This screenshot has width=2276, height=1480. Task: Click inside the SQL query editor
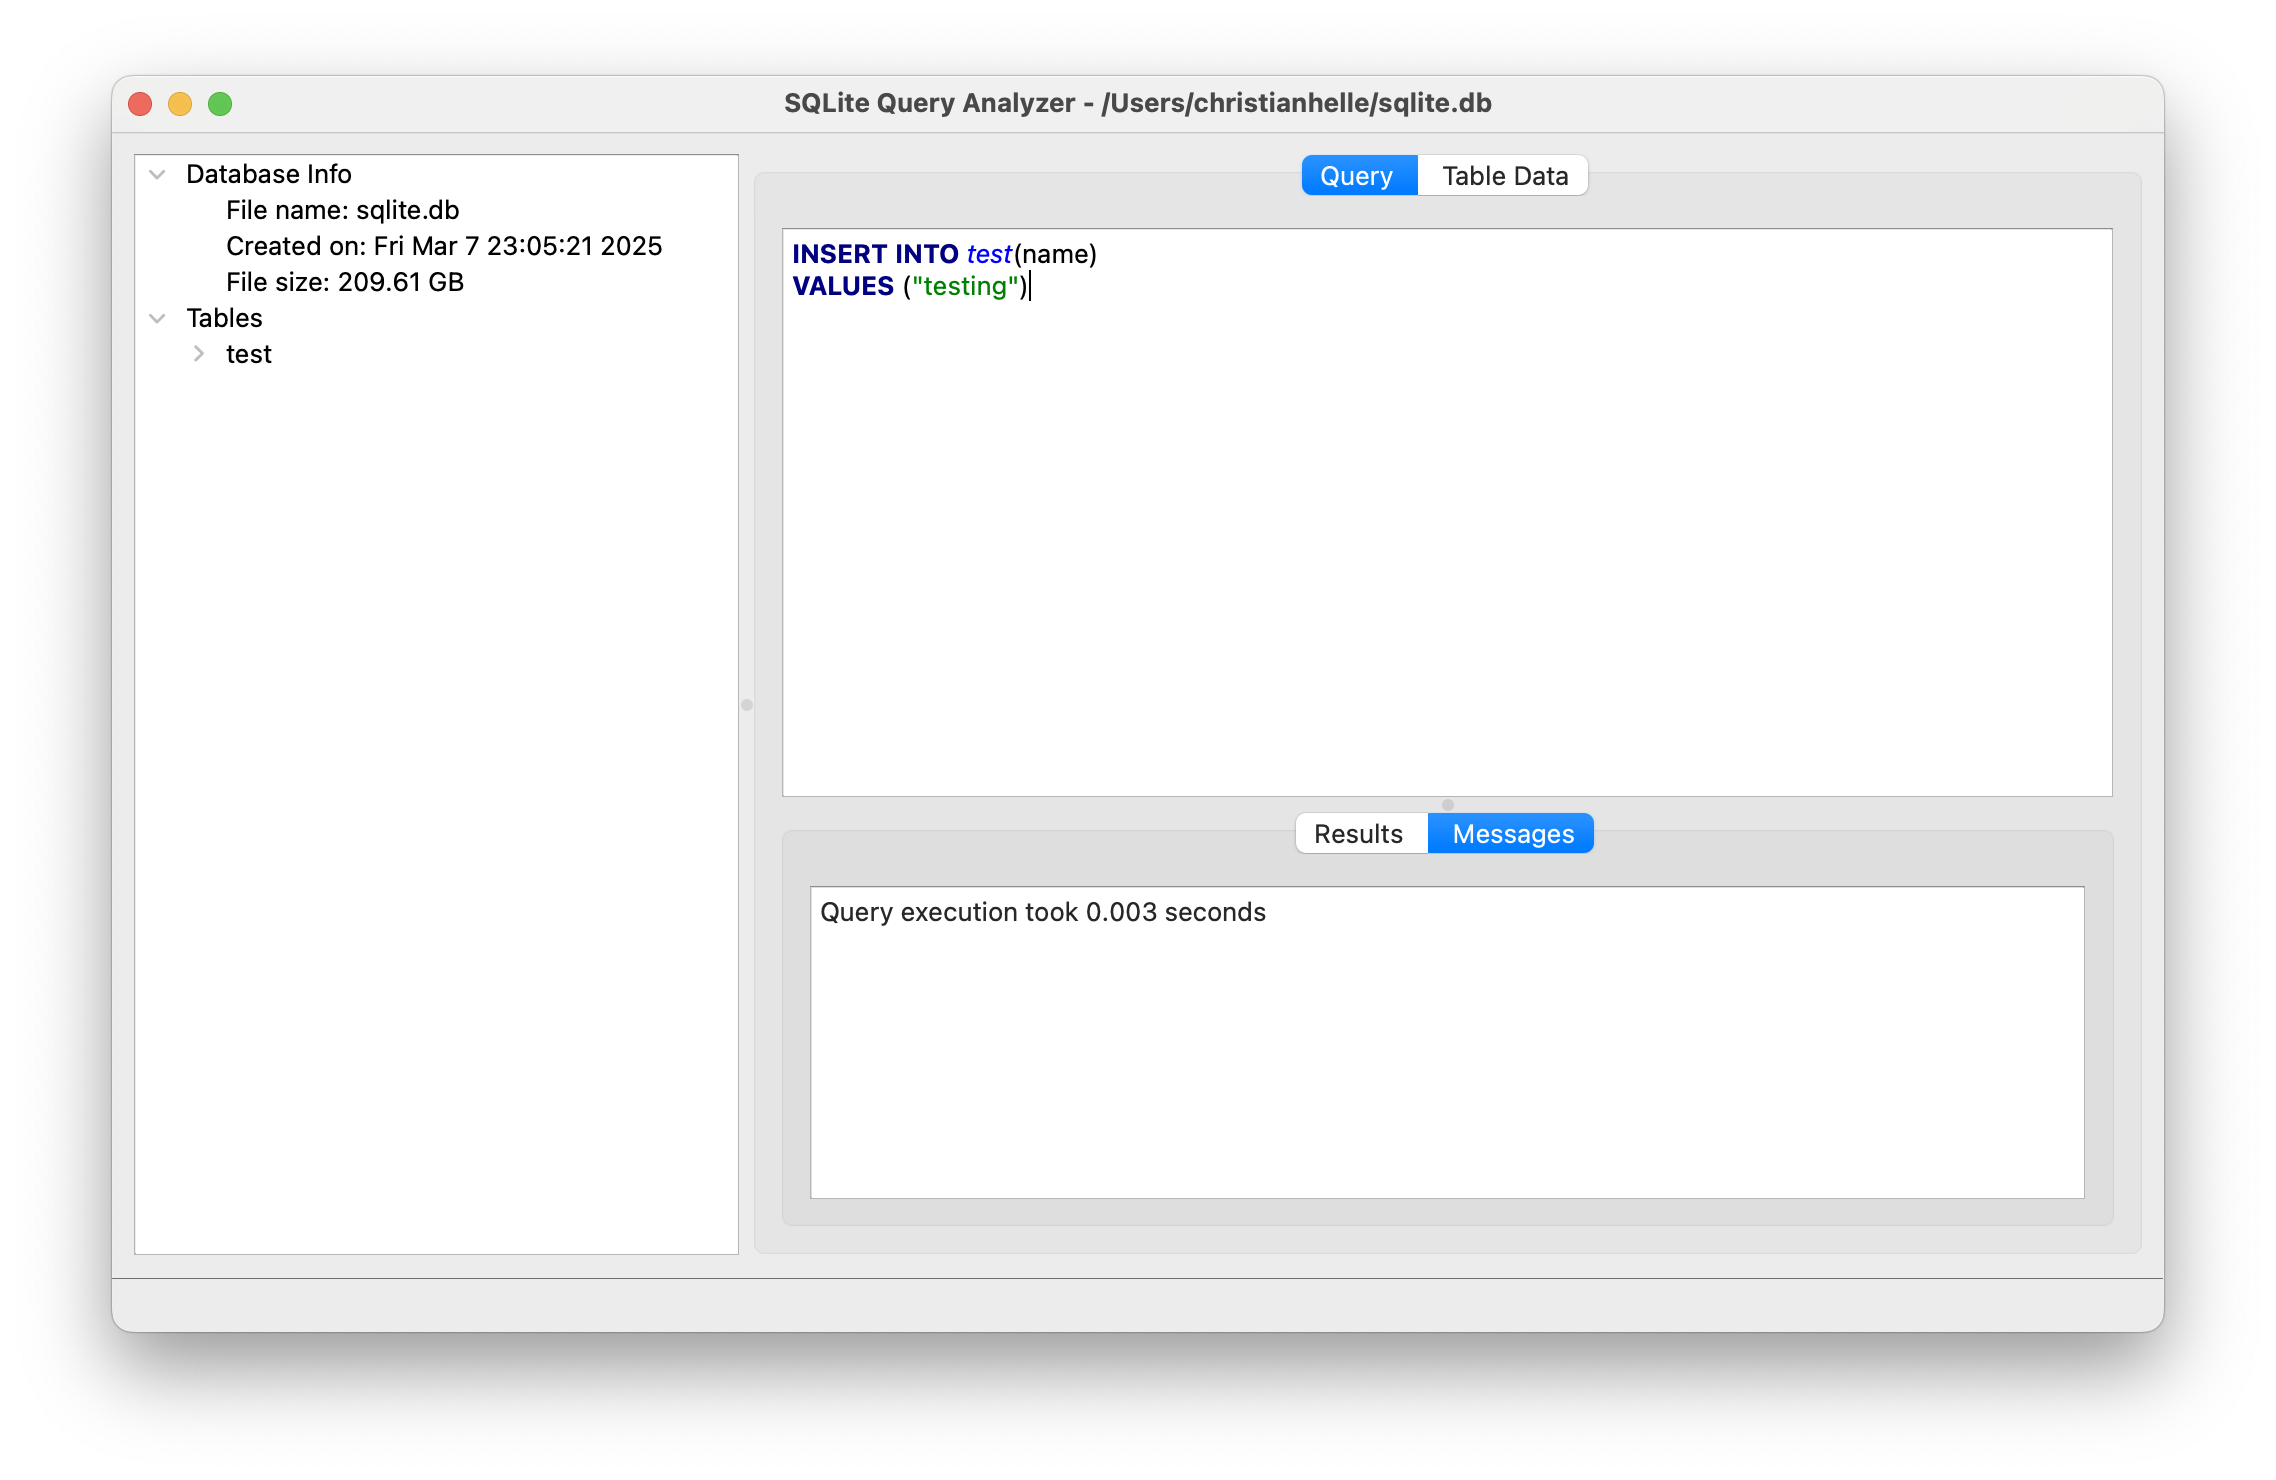point(1447,513)
